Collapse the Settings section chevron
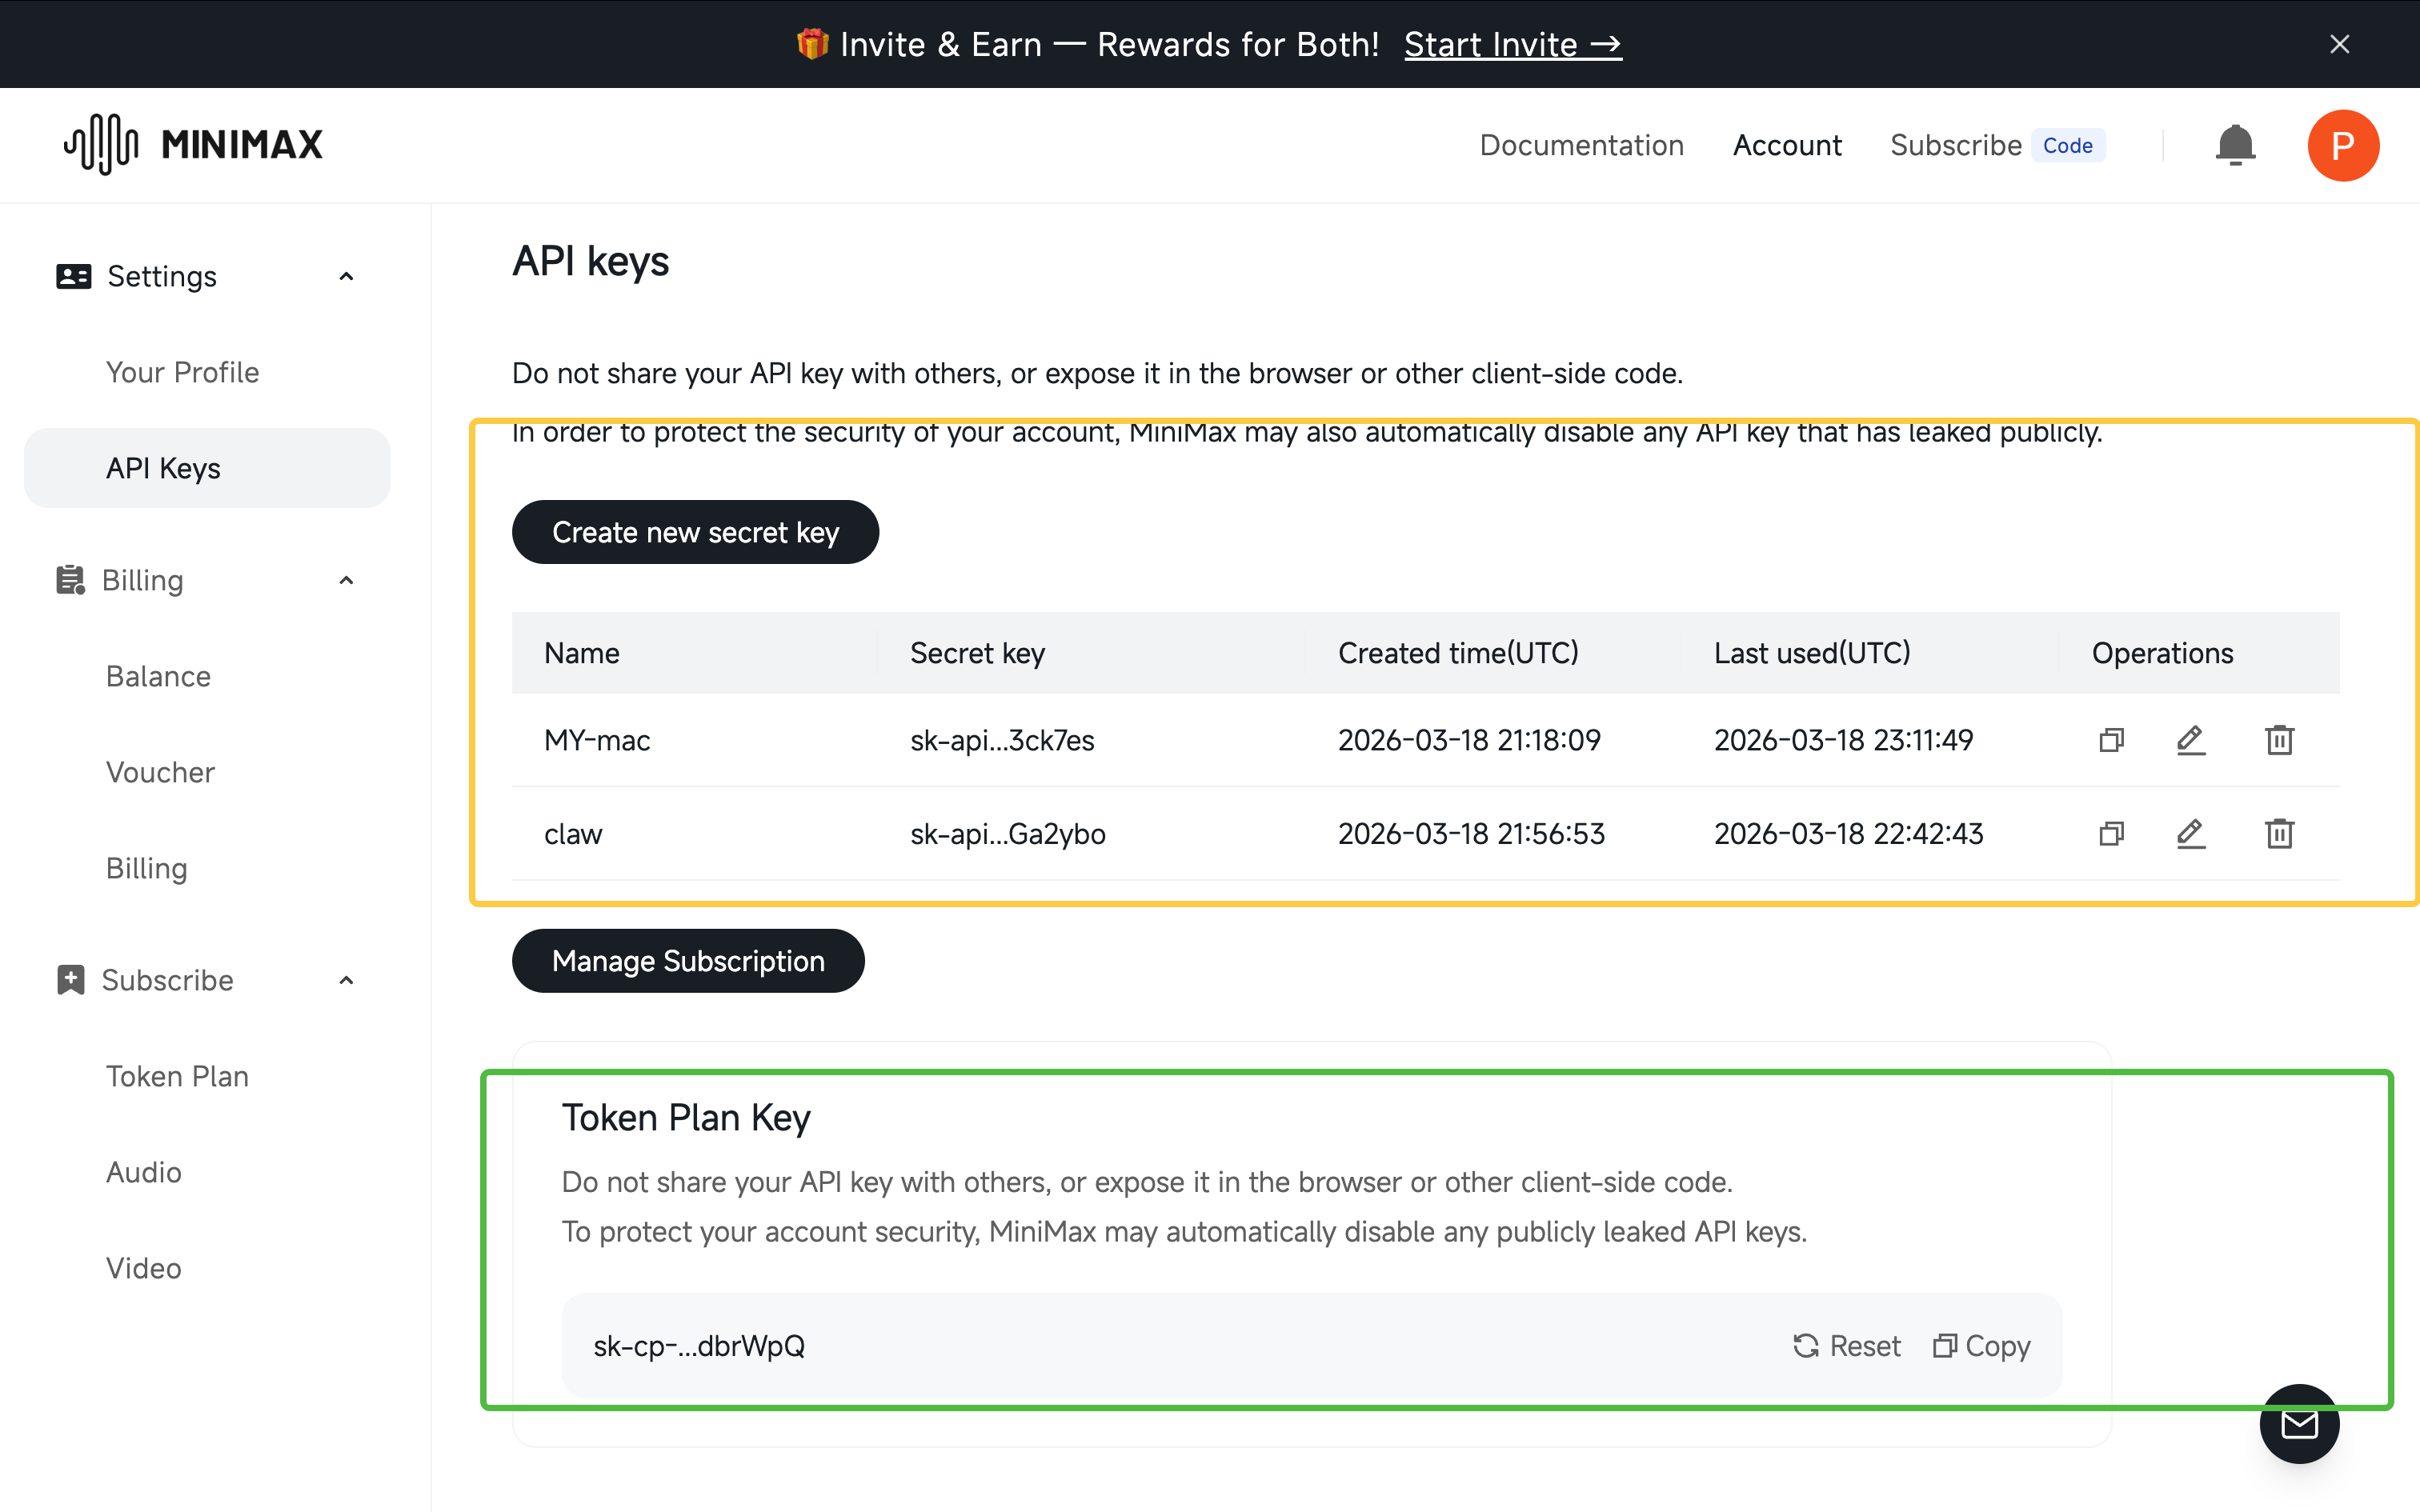This screenshot has height=1512, width=2420. (x=346, y=276)
